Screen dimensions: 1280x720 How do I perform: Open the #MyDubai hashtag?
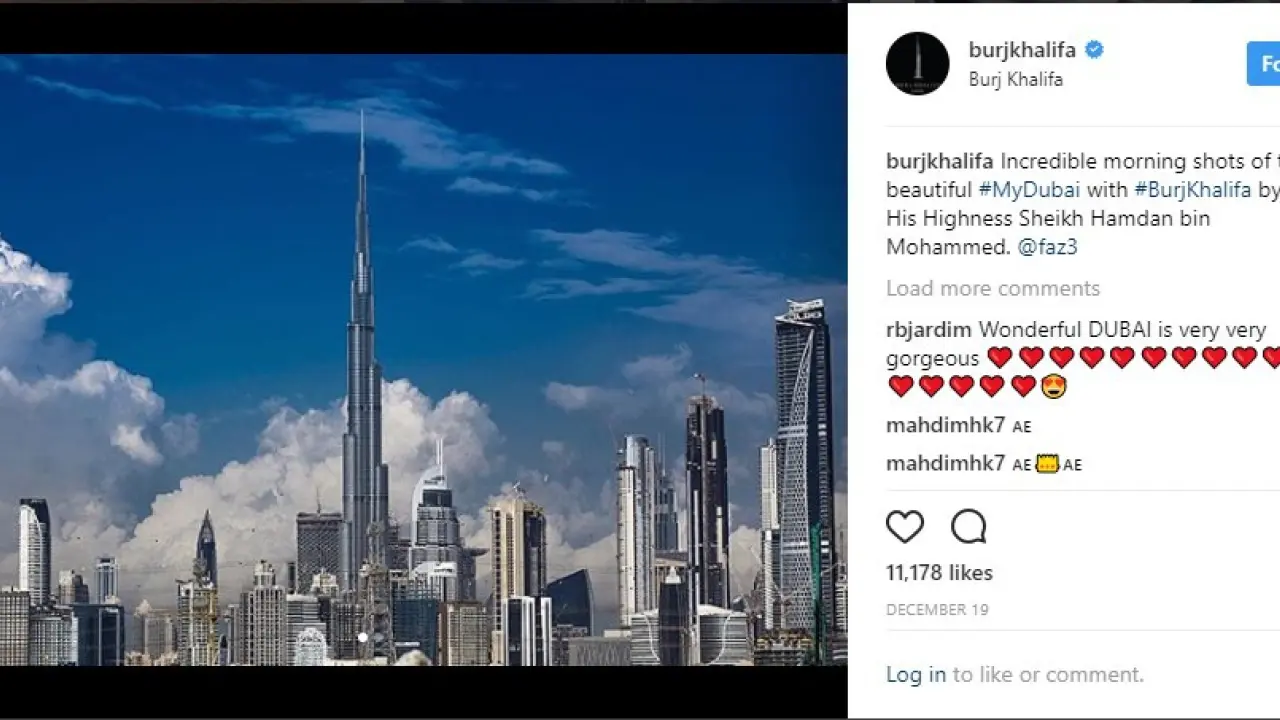click(1028, 189)
